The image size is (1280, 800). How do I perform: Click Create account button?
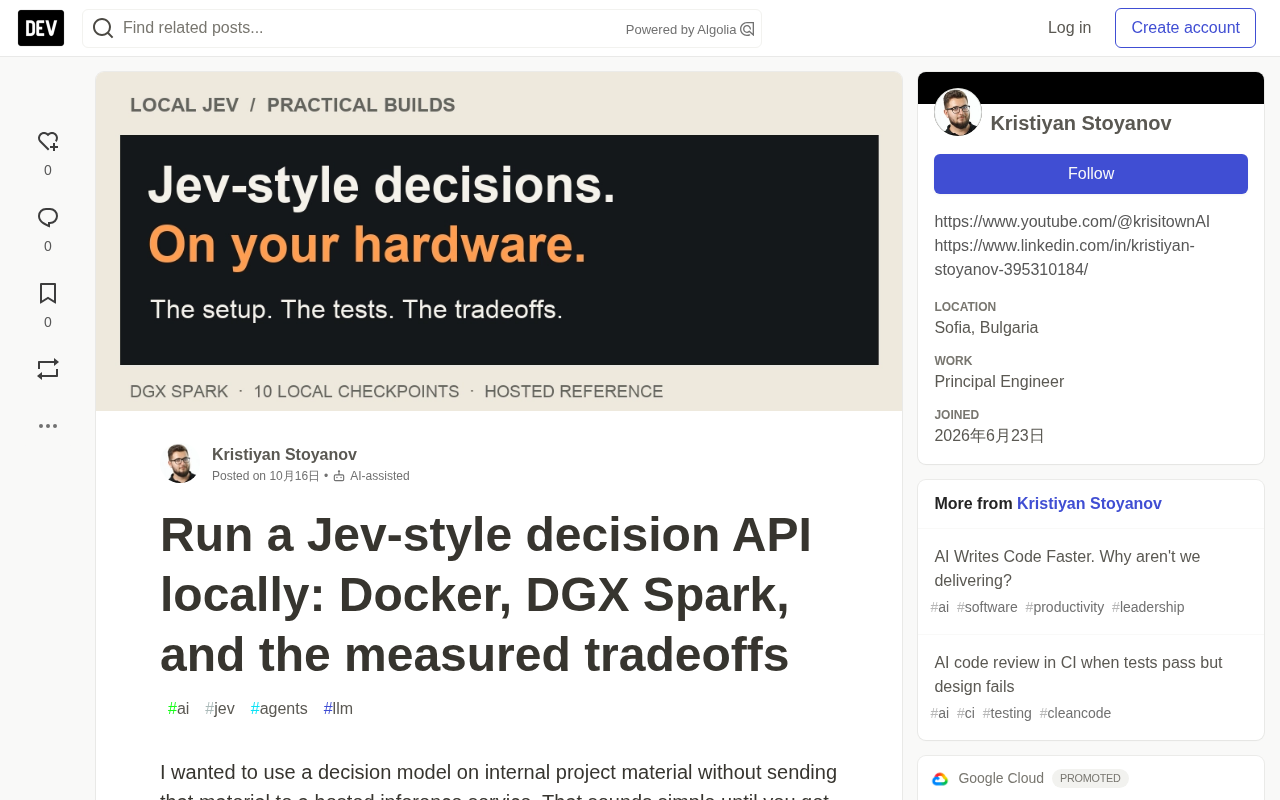[1185, 28]
